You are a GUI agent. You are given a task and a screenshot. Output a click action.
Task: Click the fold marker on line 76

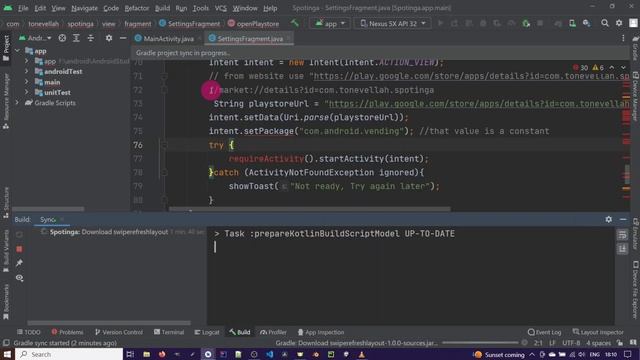click(x=164, y=145)
